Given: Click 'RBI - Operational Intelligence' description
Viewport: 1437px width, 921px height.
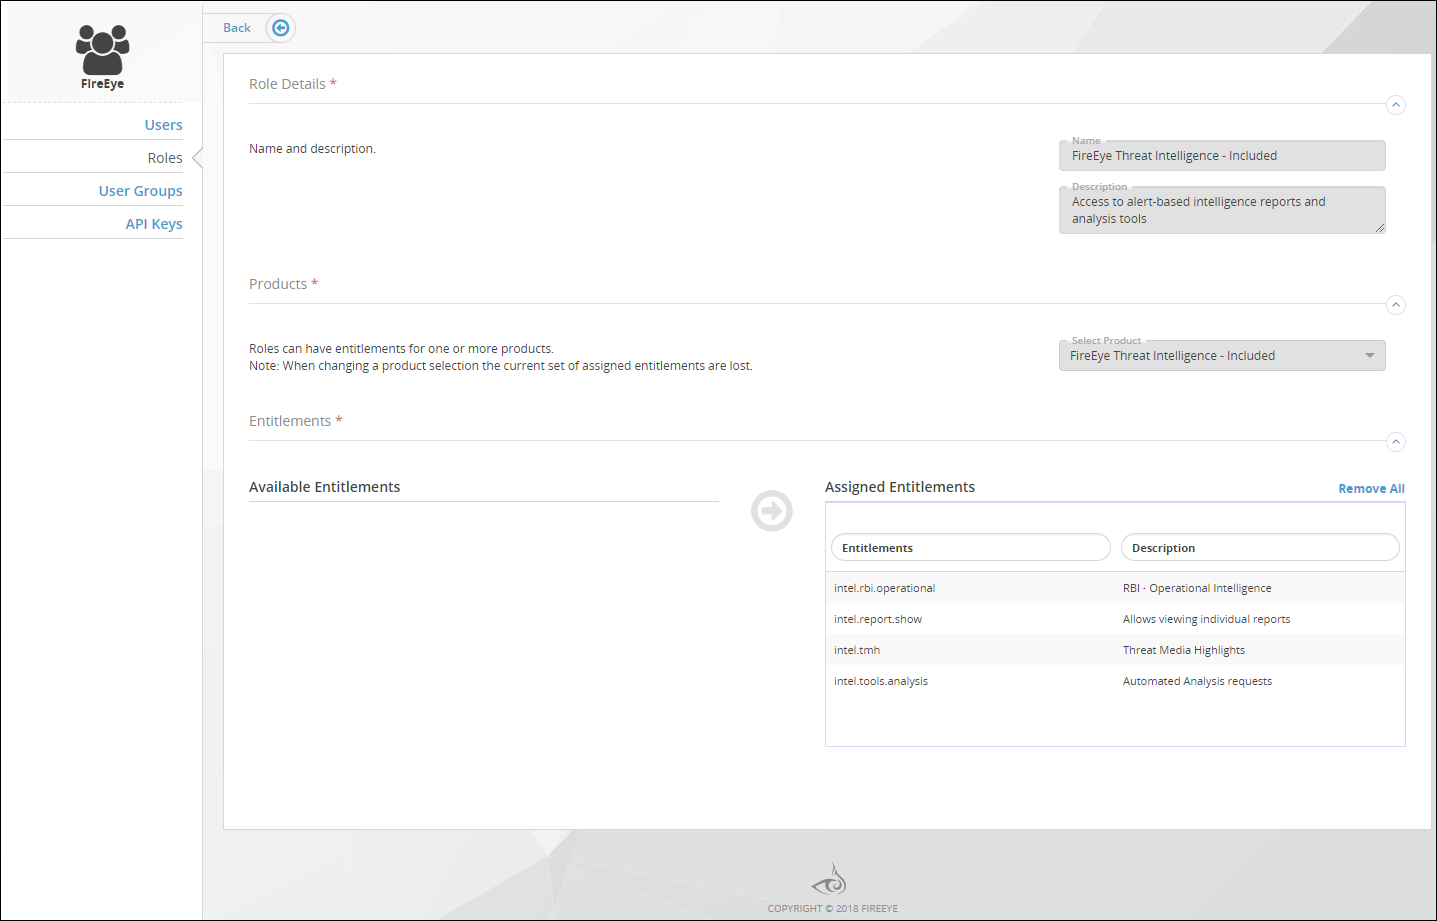Looking at the screenshot, I should 1197,588.
